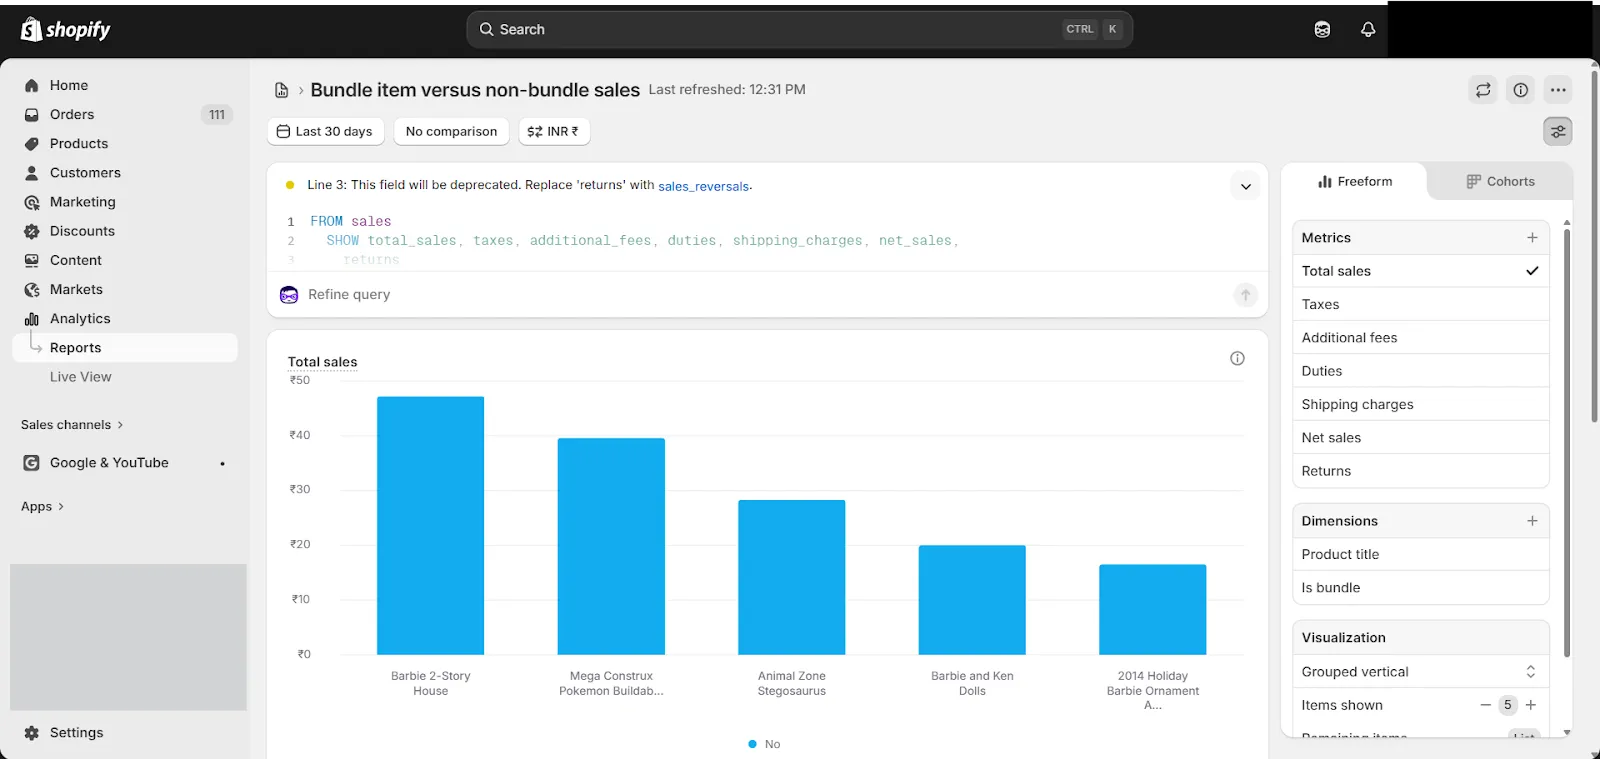Image resolution: width=1600 pixels, height=759 pixels.
Task: Open the Last 30 days date picker
Action: (325, 131)
